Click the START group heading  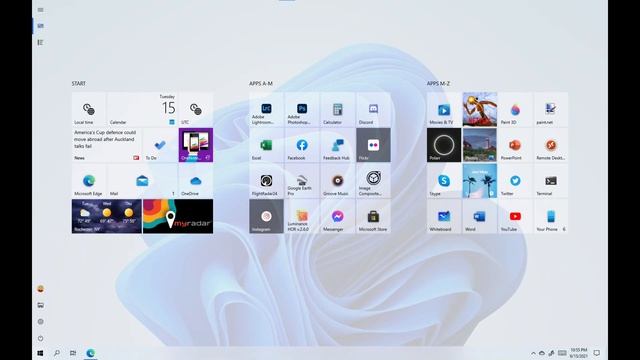79,84
